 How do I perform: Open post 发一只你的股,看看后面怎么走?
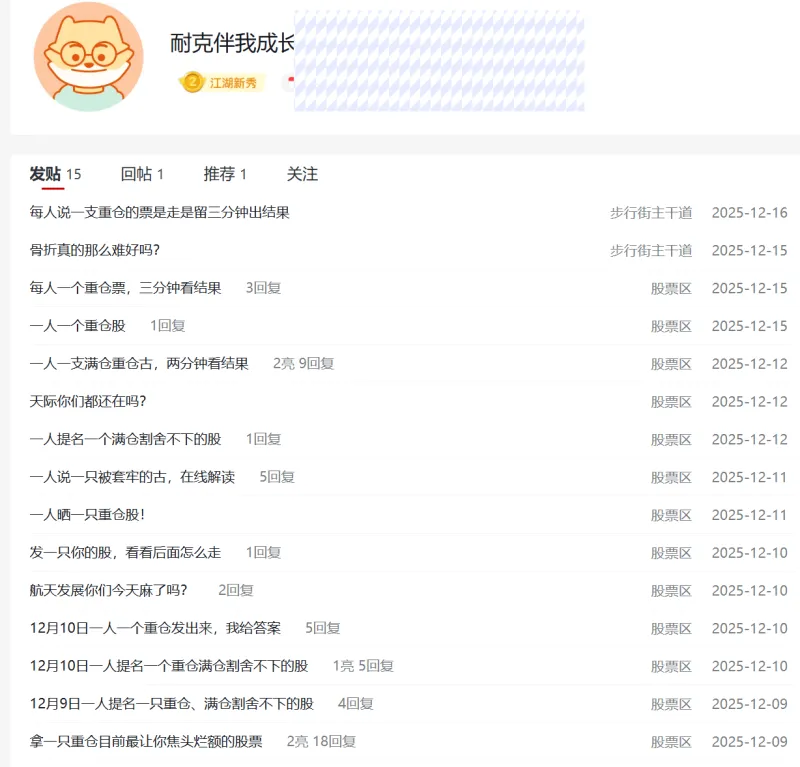pyautogui.click(x=126, y=552)
